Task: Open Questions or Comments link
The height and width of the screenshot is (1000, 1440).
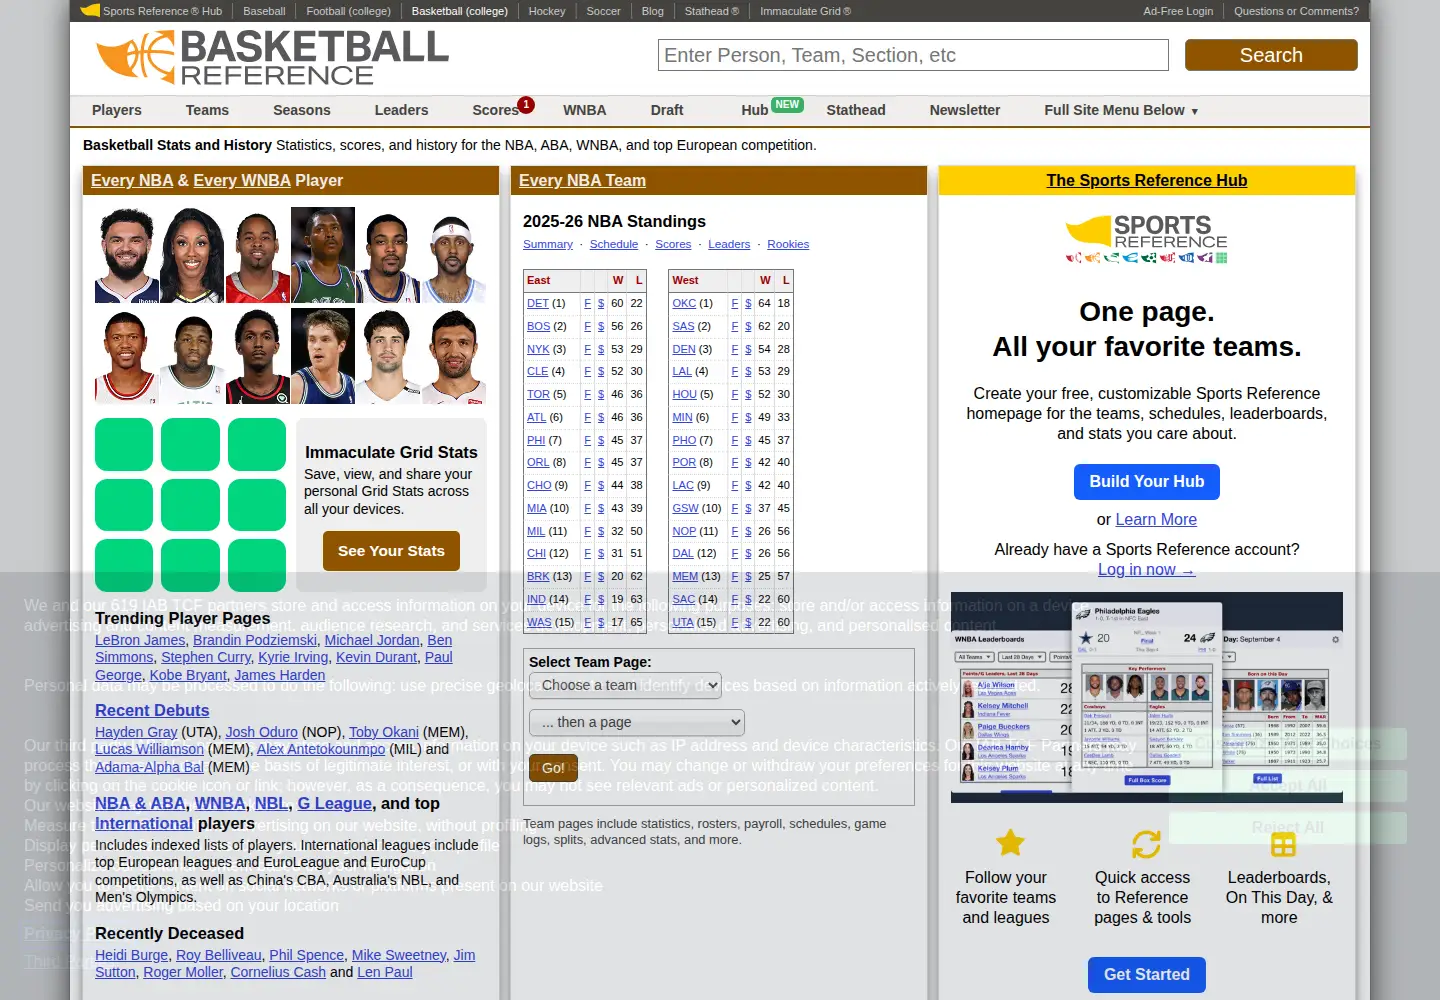Action: tap(1296, 11)
